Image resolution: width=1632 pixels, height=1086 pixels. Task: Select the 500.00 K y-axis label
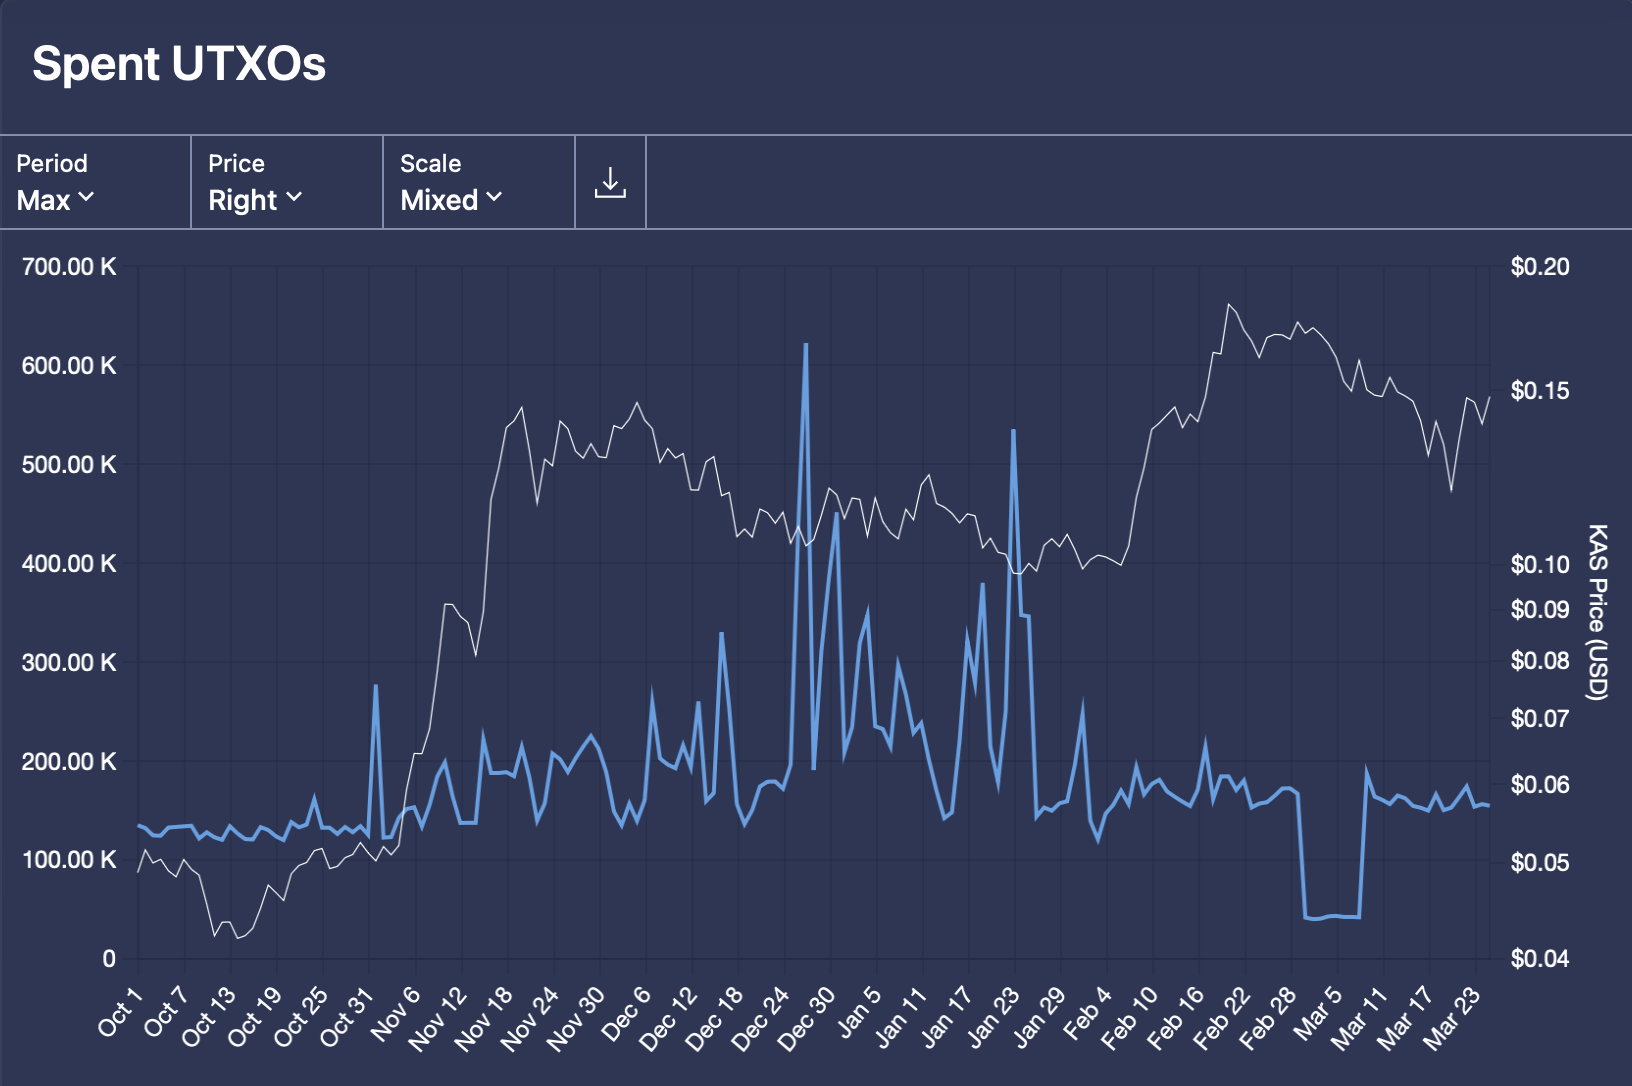[69, 465]
